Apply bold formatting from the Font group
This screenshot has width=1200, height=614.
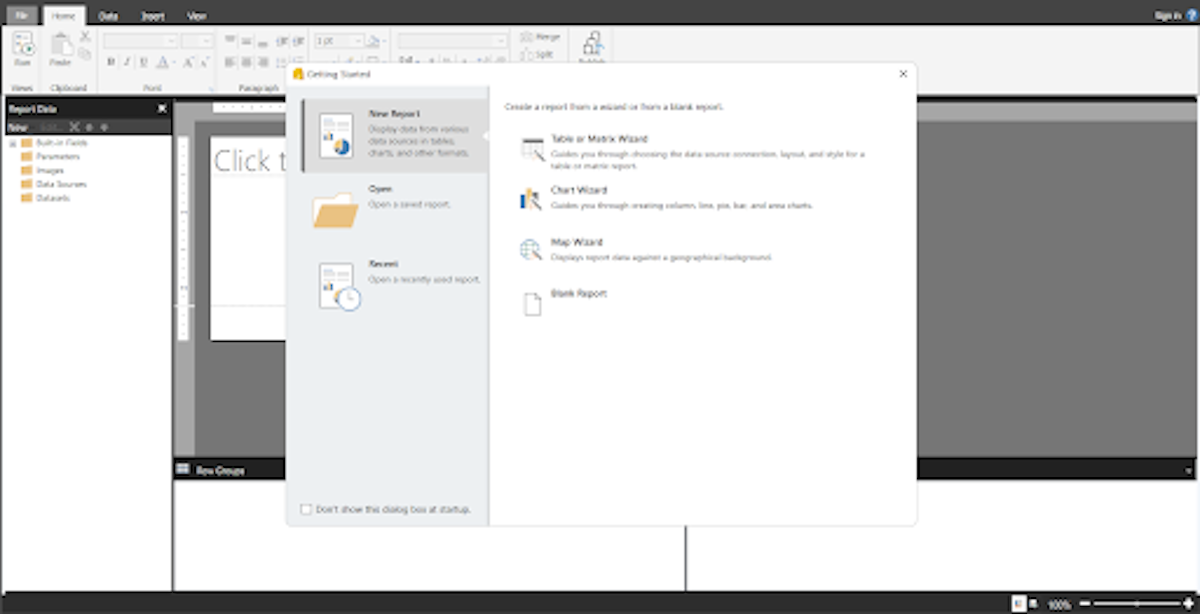tap(111, 60)
